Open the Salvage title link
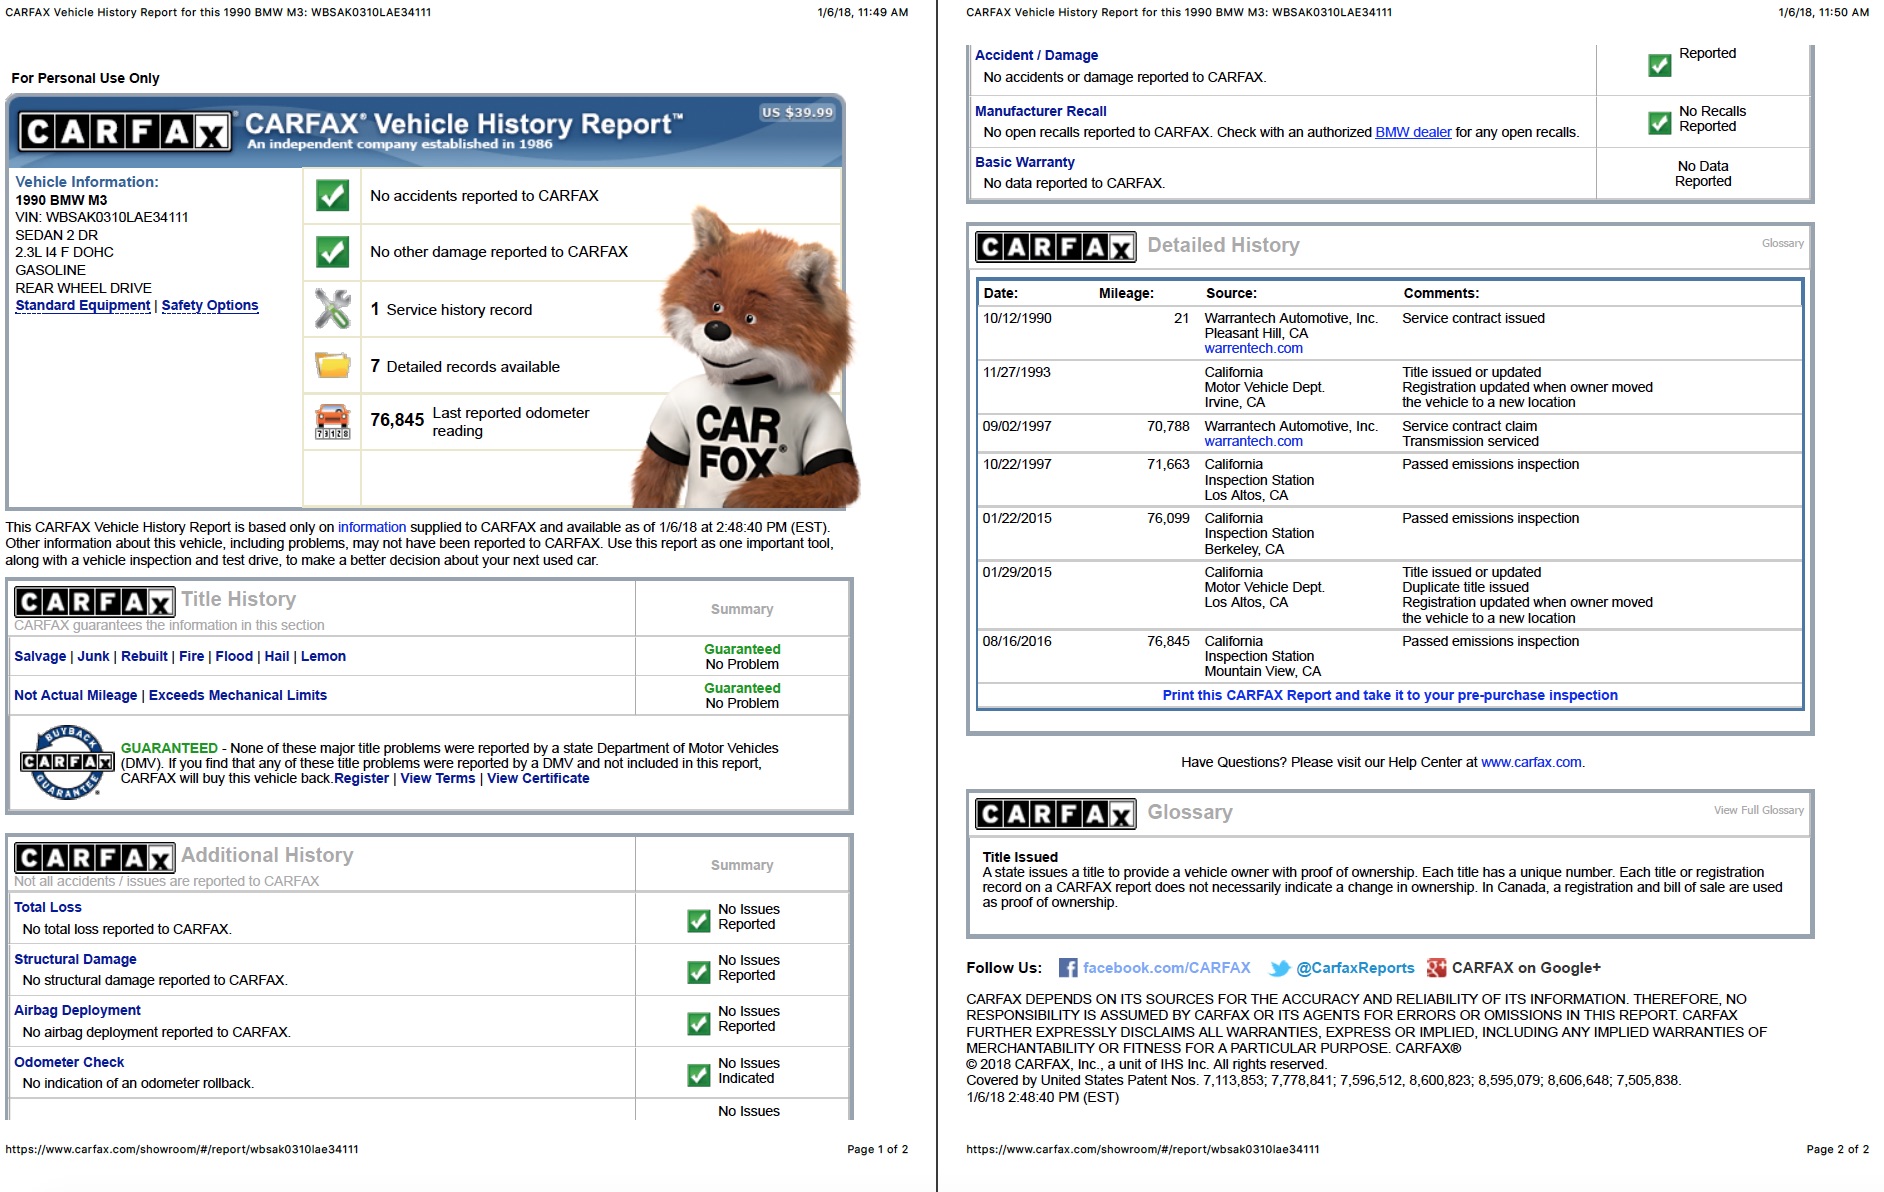Image resolution: width=1884 pixels, height=1192 pixels. click(x=40, y=656)
